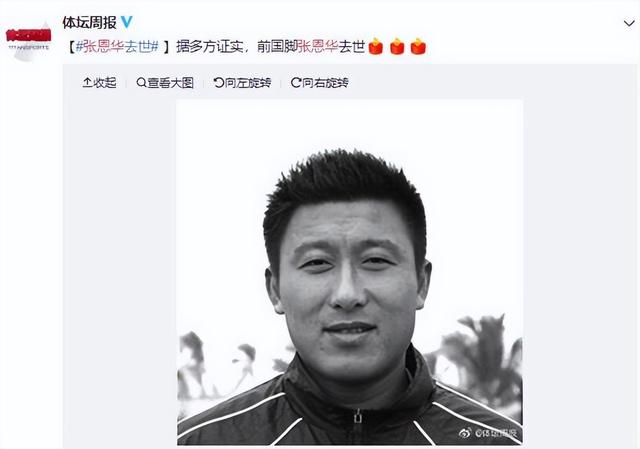Click the Weibo logo watermark on photo
This screenshot has height=449, width=640.
(465, 433)
